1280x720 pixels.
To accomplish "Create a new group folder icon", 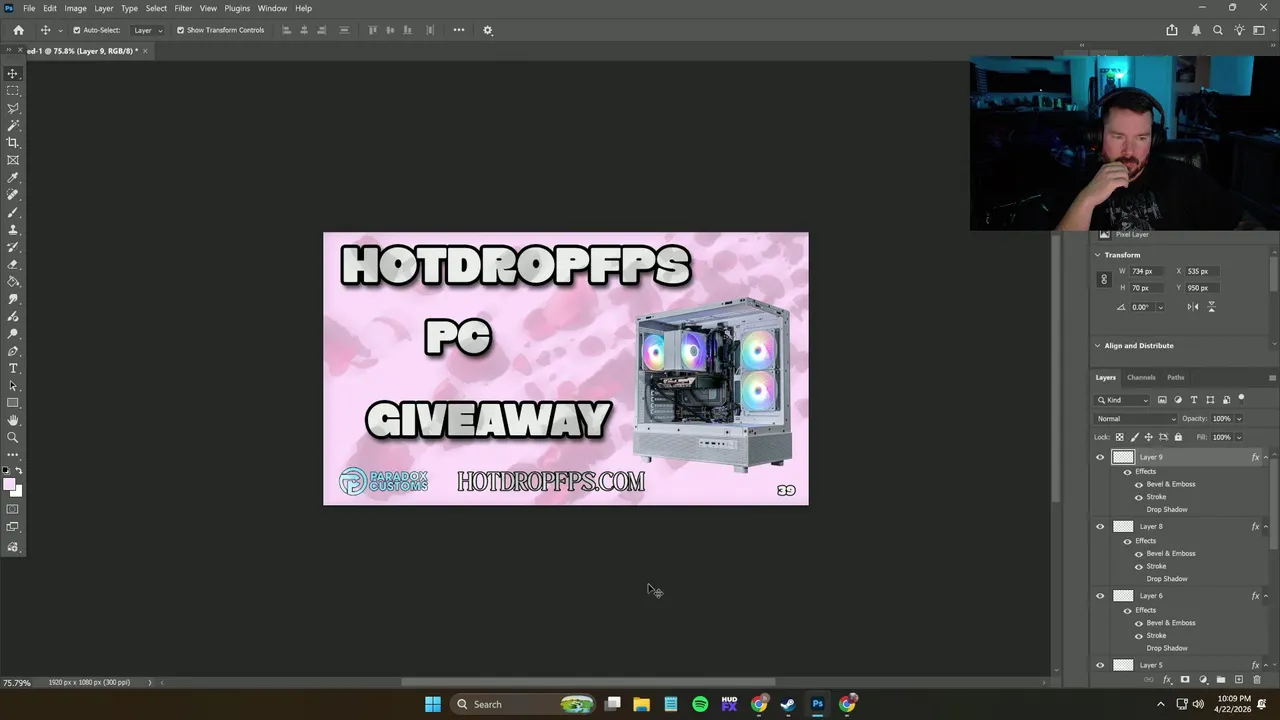I will pyautogui.click(x=1221, y=680).
